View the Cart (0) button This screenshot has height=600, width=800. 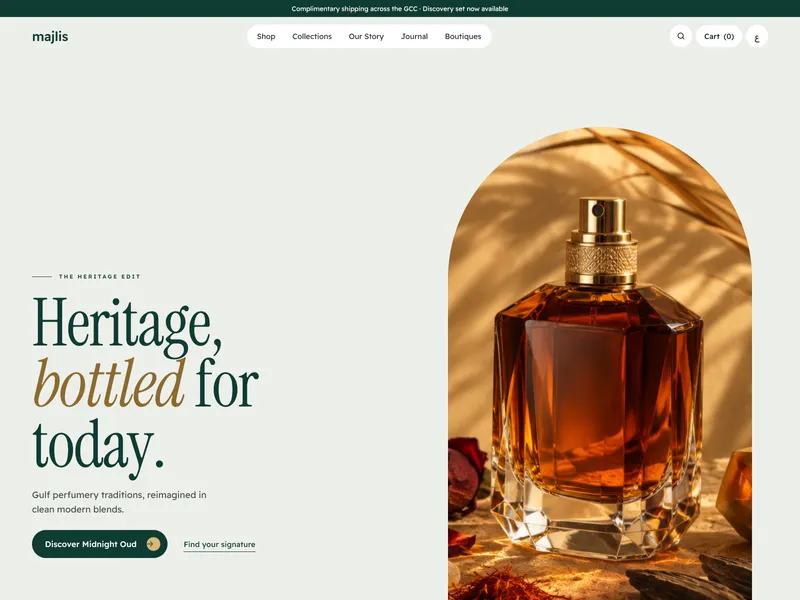tap(719, 36)
